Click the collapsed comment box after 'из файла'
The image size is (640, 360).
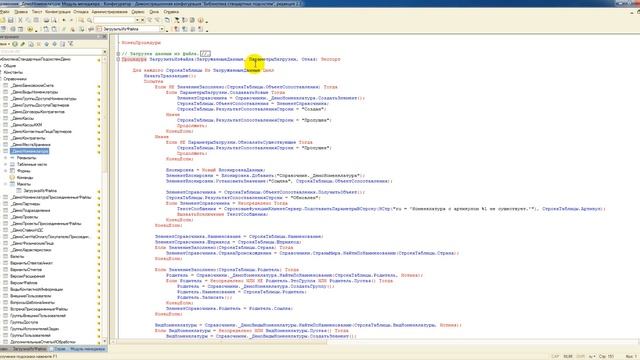(x=205, y=53)
